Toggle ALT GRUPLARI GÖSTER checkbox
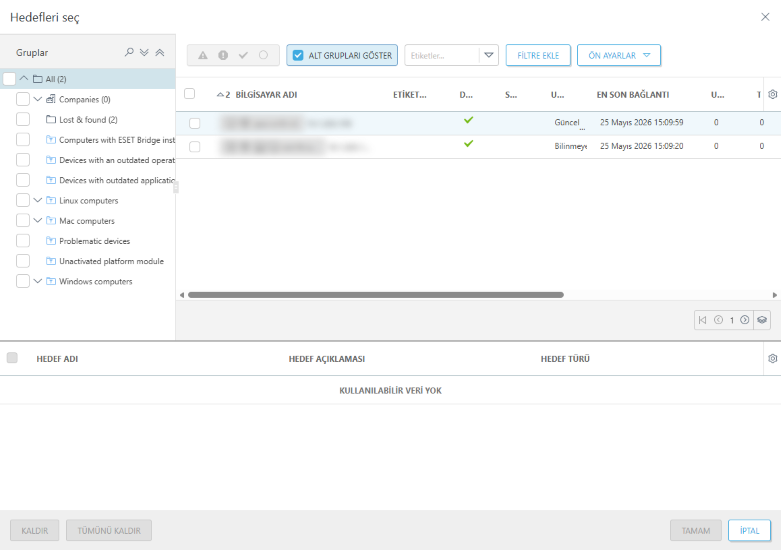The height and width of the screenshot is (550, 781). tap(298, 55)
